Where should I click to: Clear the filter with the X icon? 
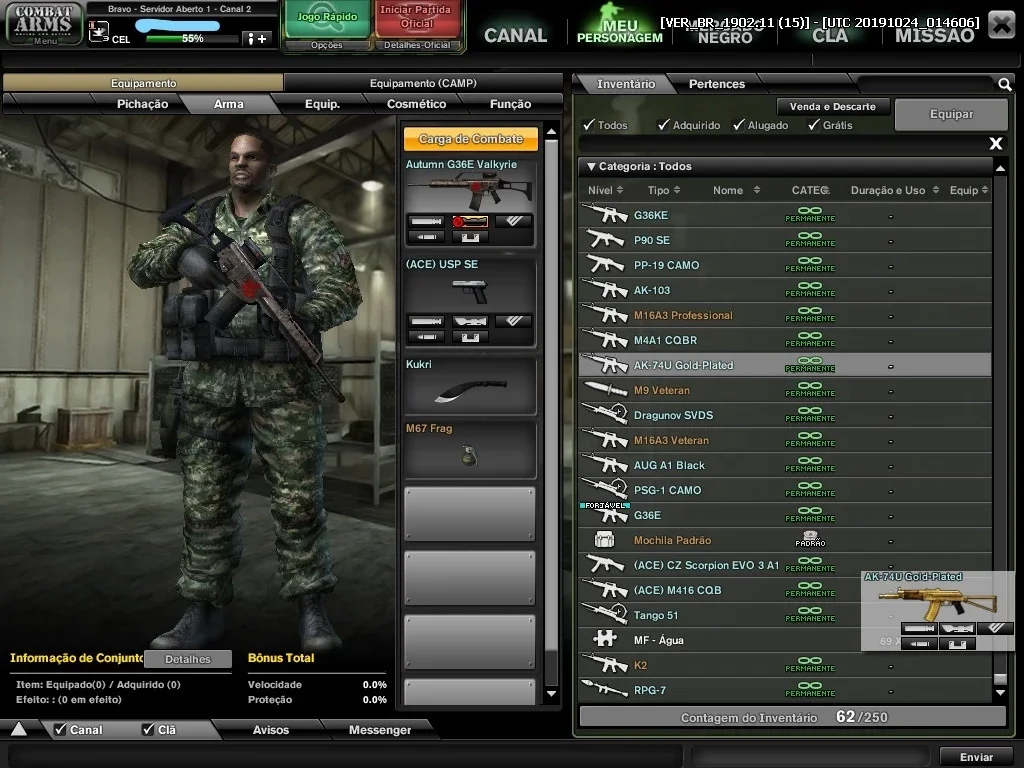pyautogui.click(x=995, y=144)
